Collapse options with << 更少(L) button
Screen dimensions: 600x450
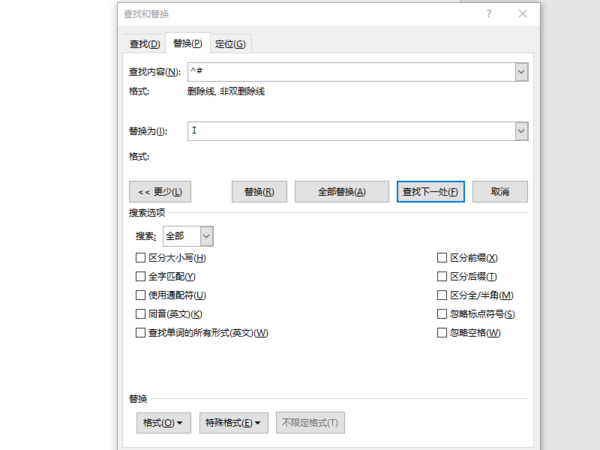coord(160,192)
